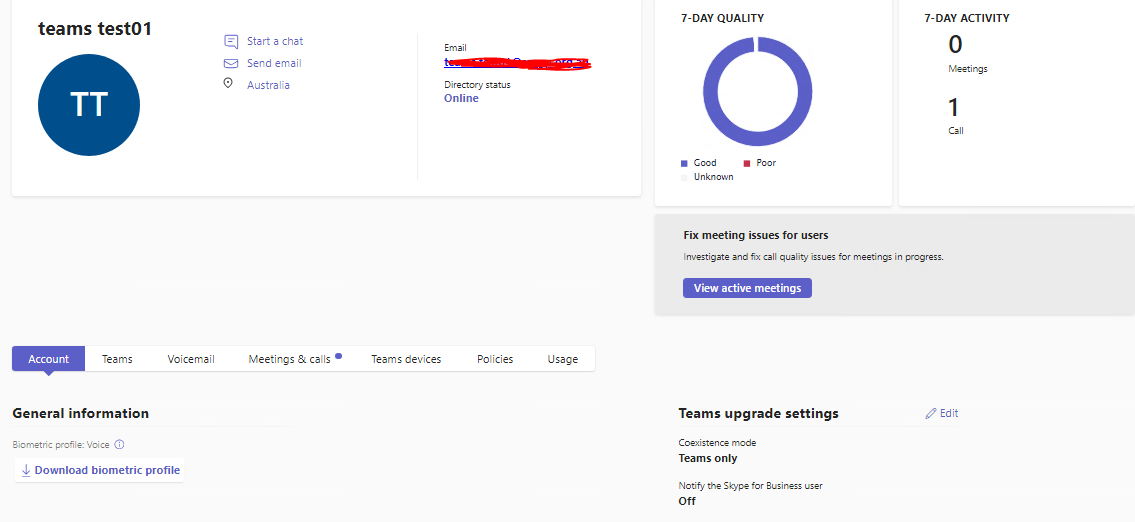The image size is (1135, 522).
Task: Click the Good legend color square
Action: coord(684,164)
